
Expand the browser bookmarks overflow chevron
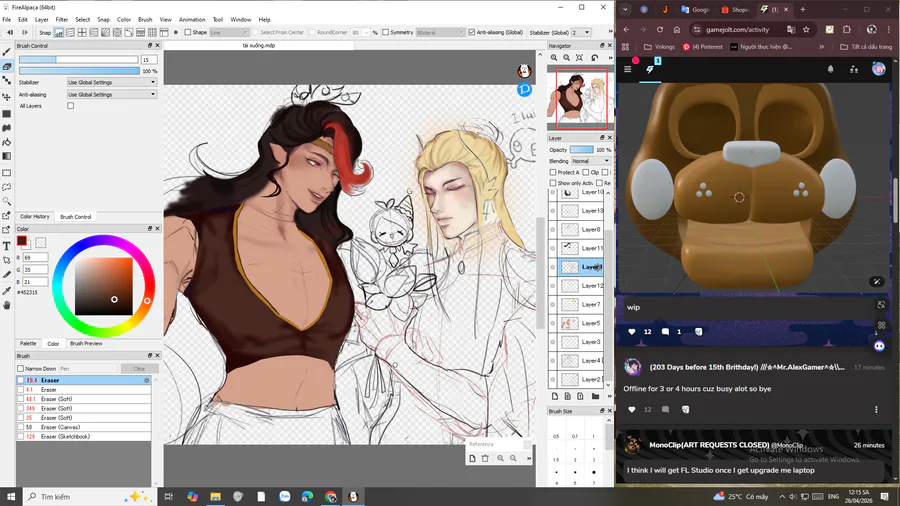pos(821,47)
